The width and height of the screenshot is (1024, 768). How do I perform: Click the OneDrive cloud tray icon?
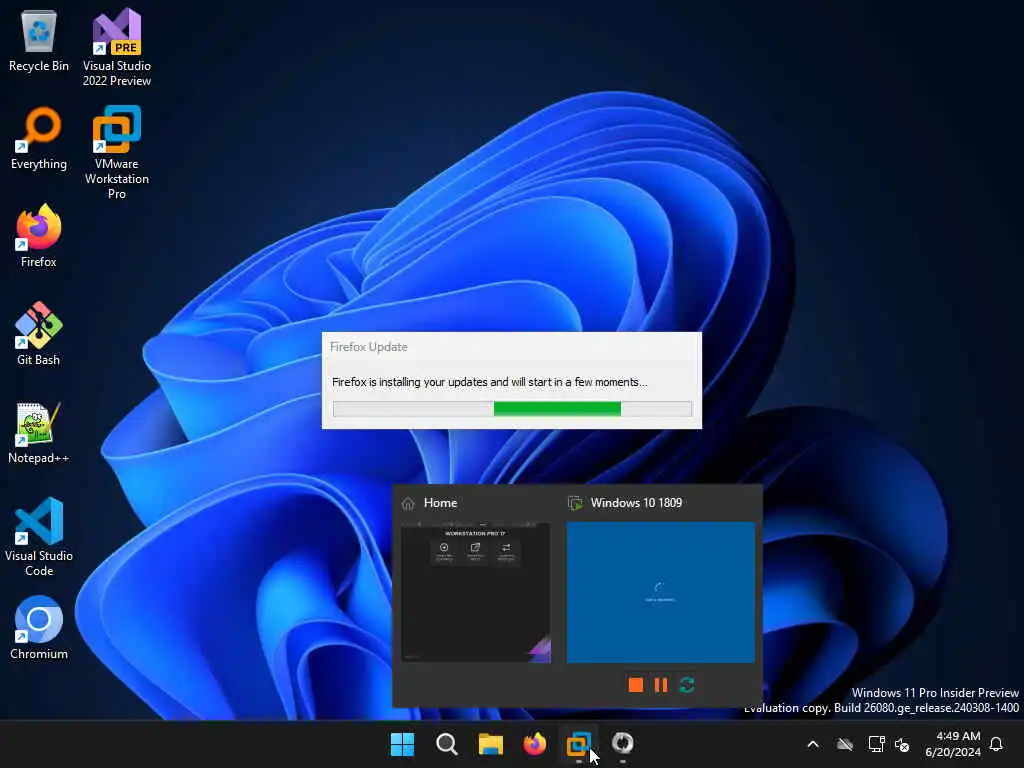click(x=845, y=744)
